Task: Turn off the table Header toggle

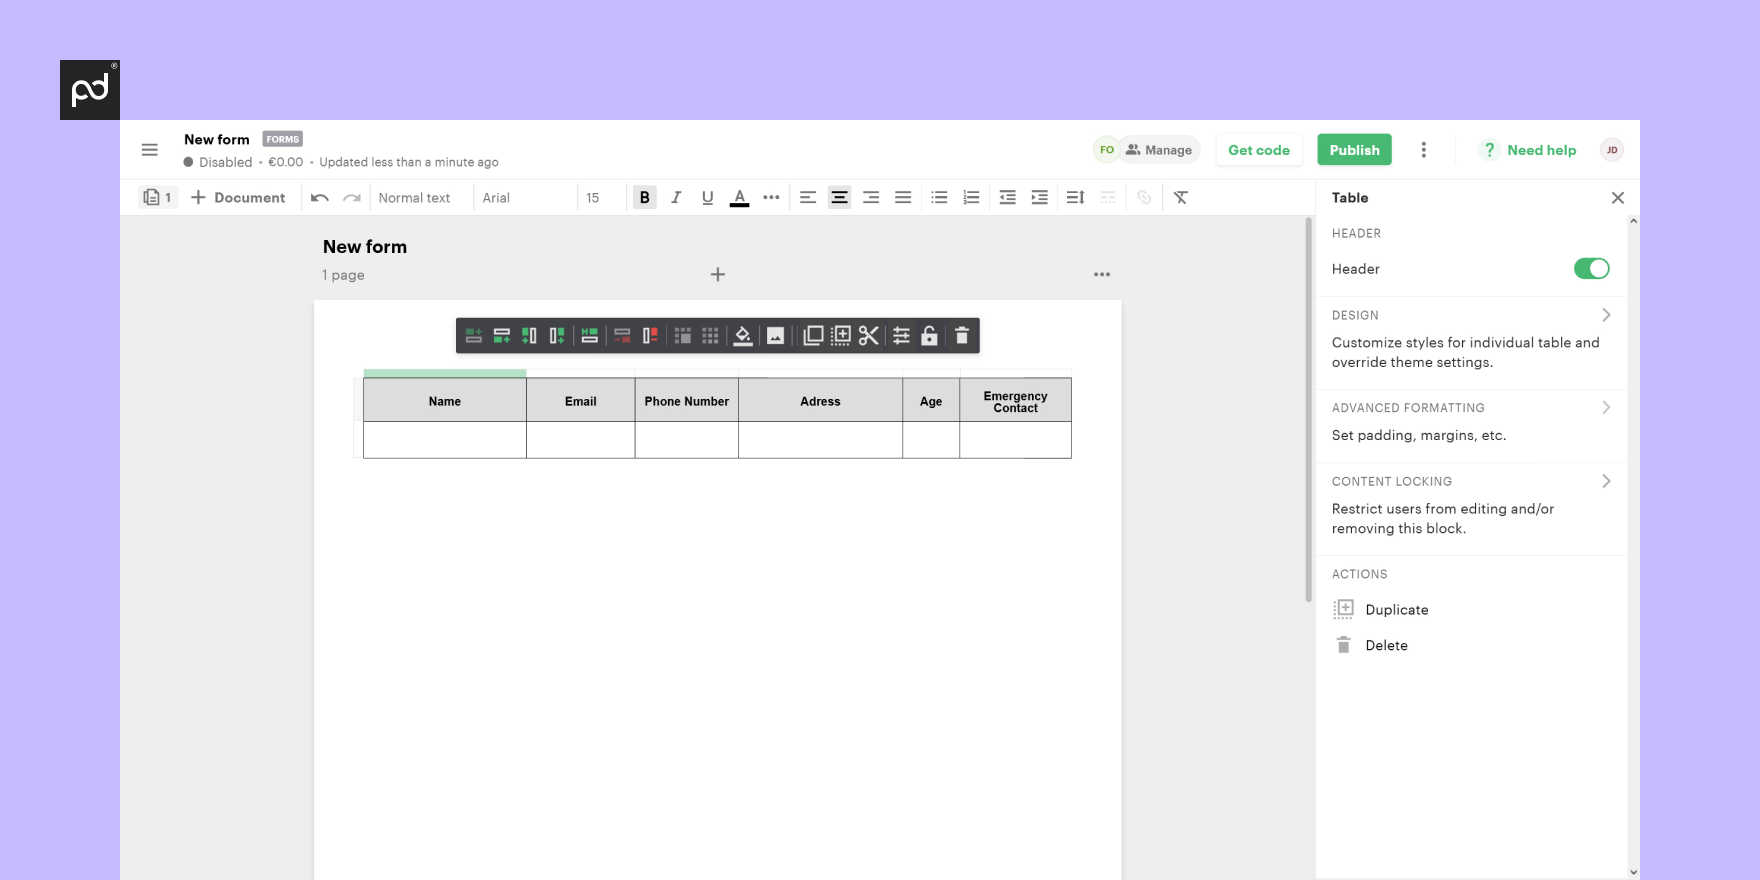Action: point(1591,269)
